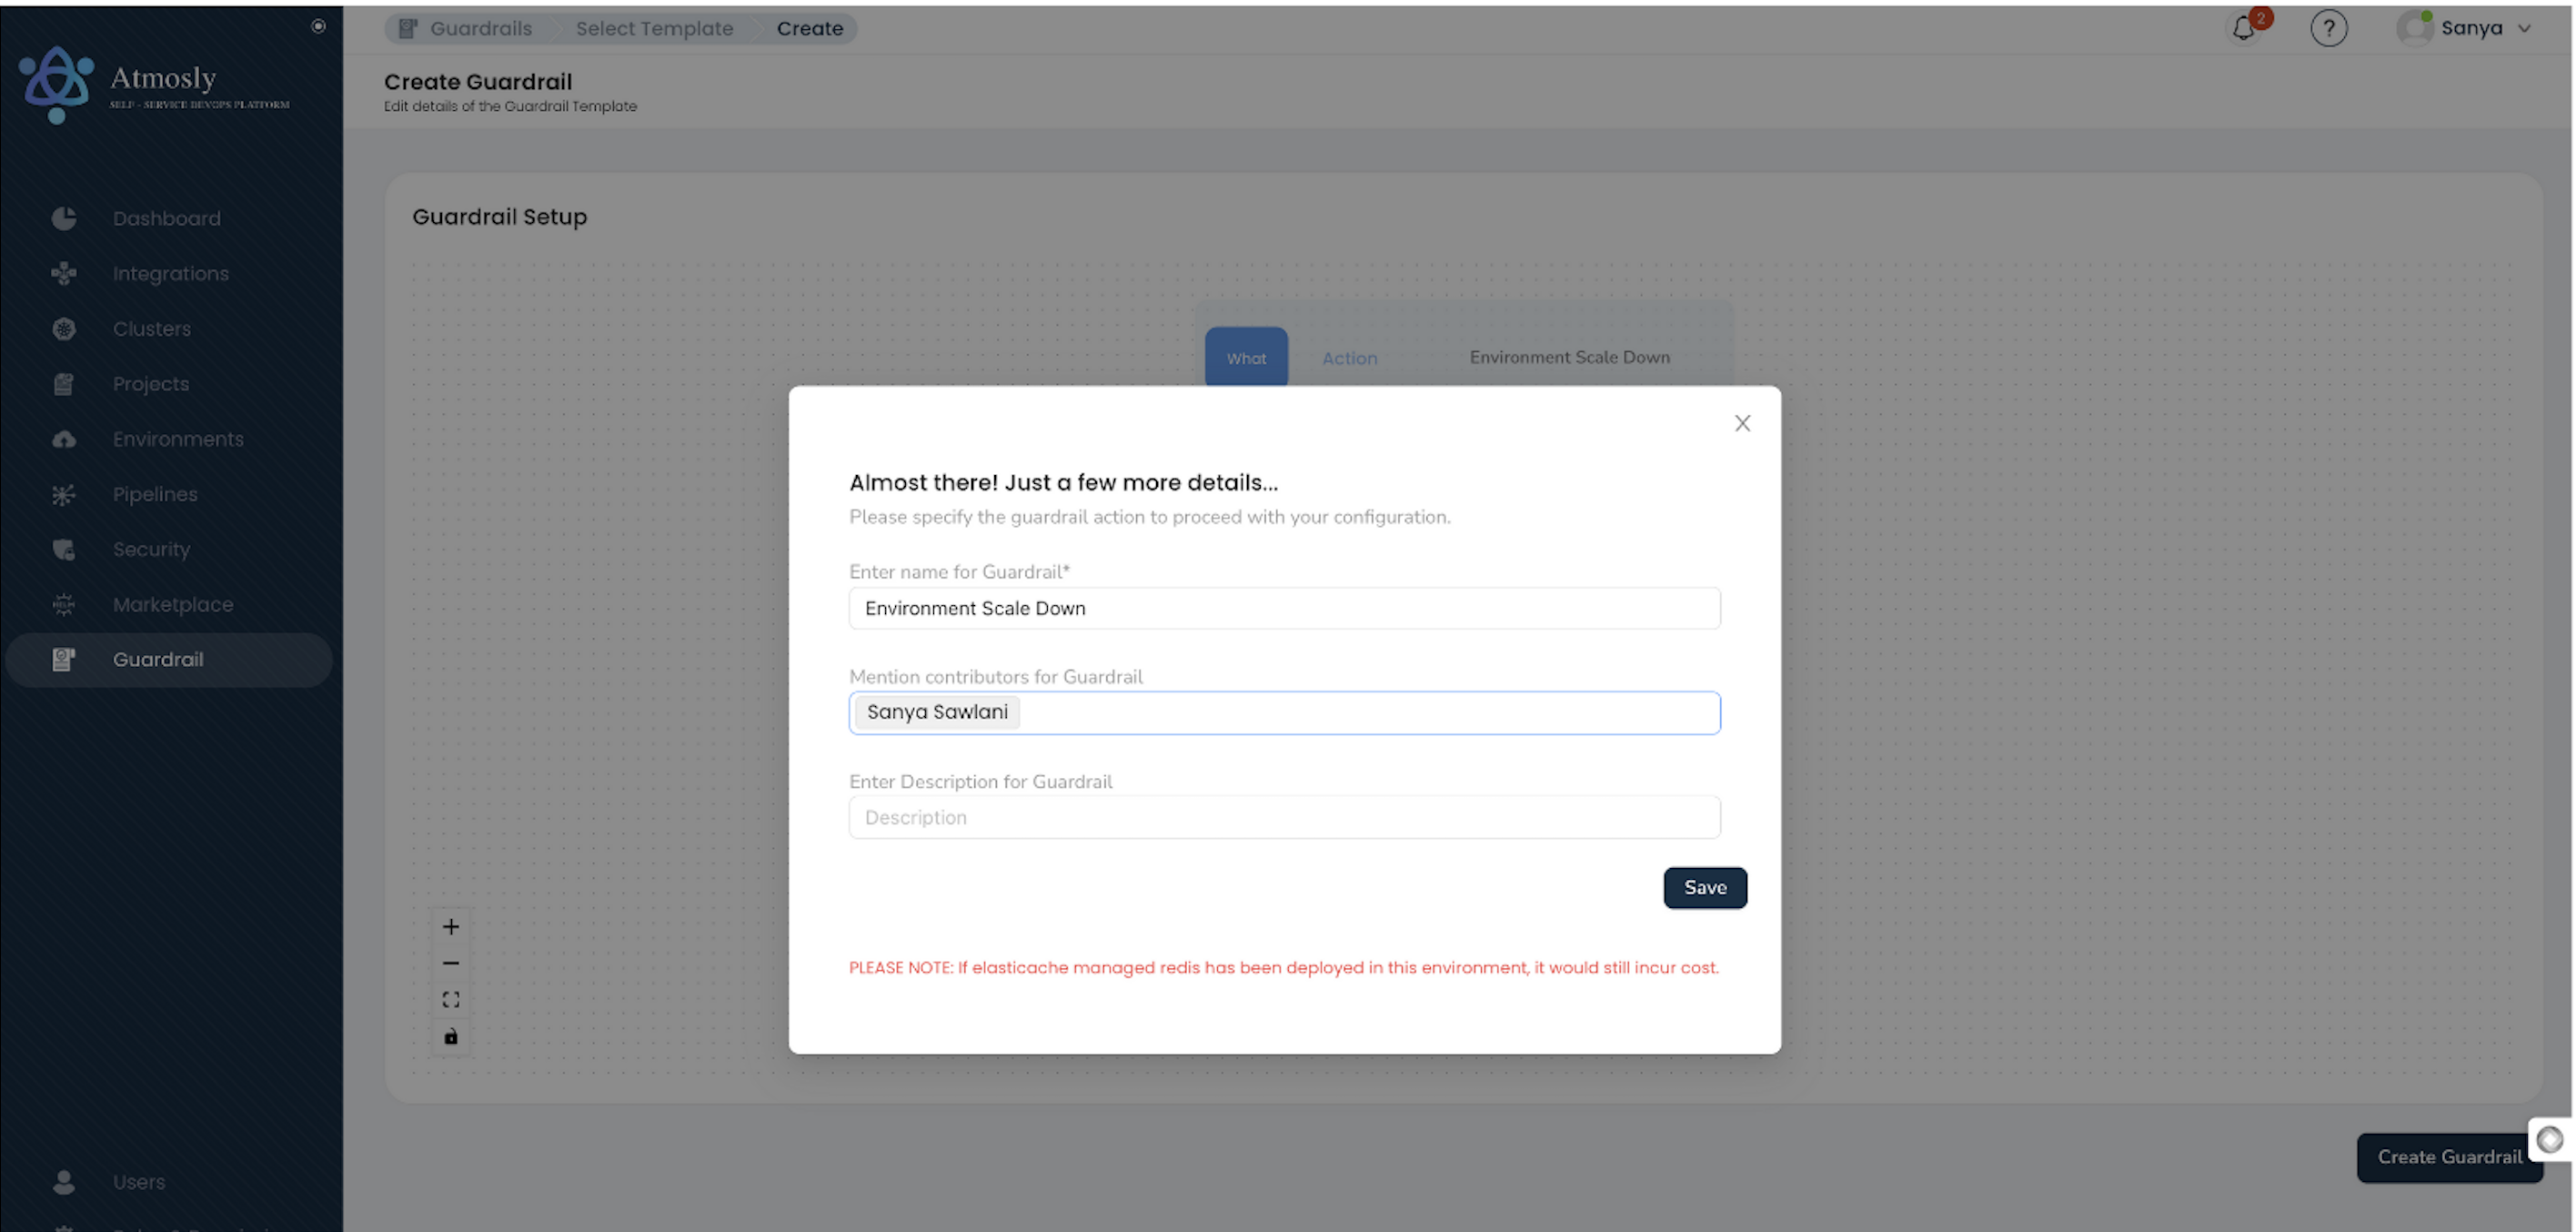This screenshot has width=2576, height=1232.
Task: Click the guardrail name input field
Action: coord(1284,608)
